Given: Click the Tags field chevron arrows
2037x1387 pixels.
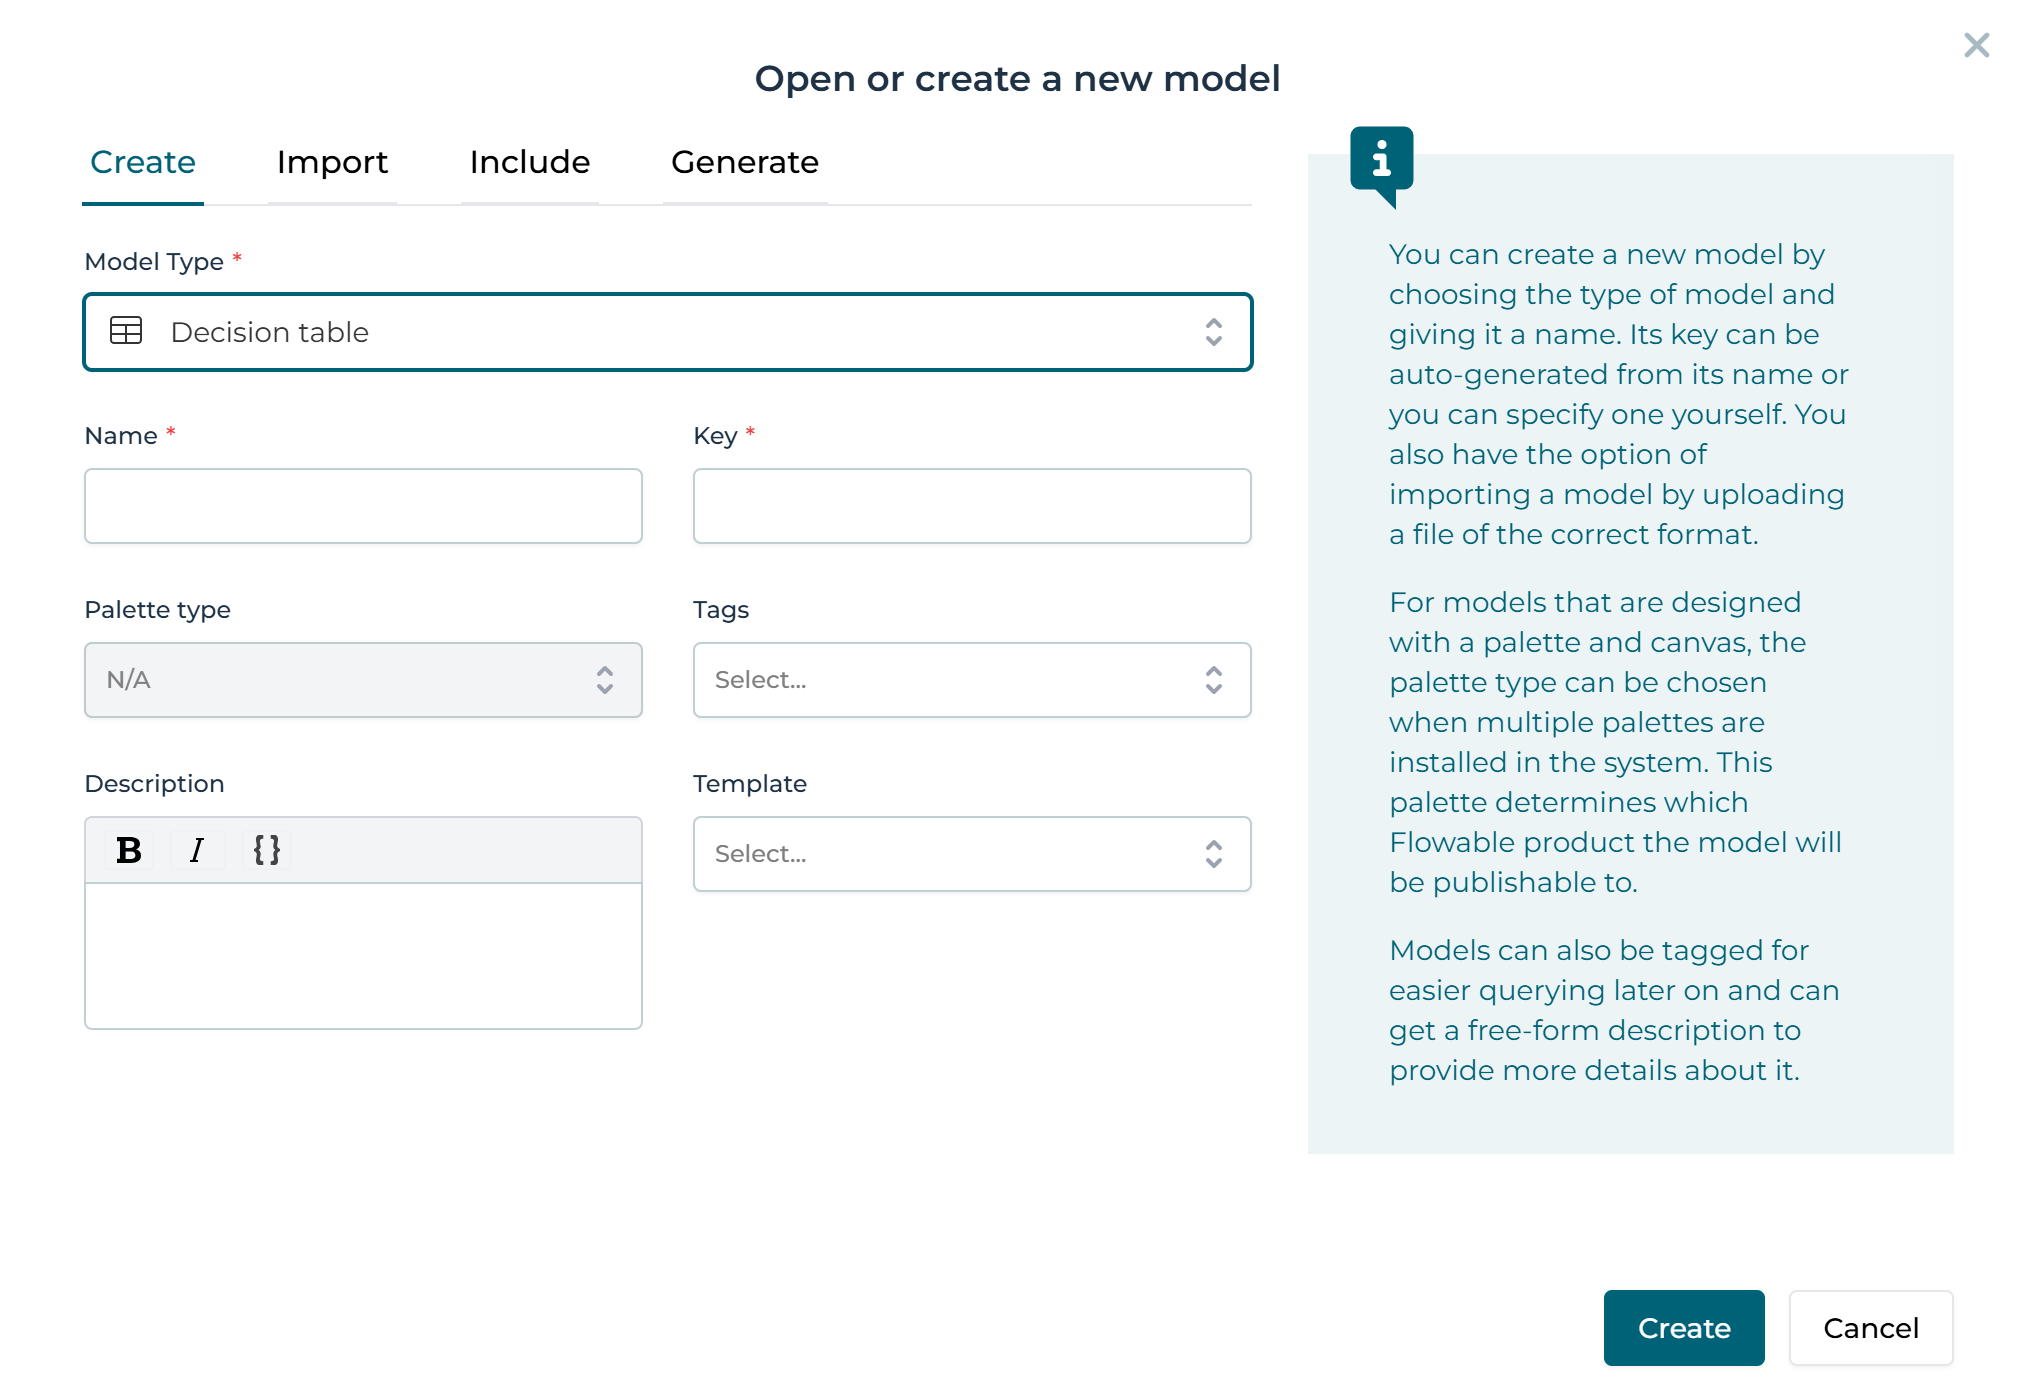Looking at the screenshot, I should pyautogui.click(x=1213, y=680).
